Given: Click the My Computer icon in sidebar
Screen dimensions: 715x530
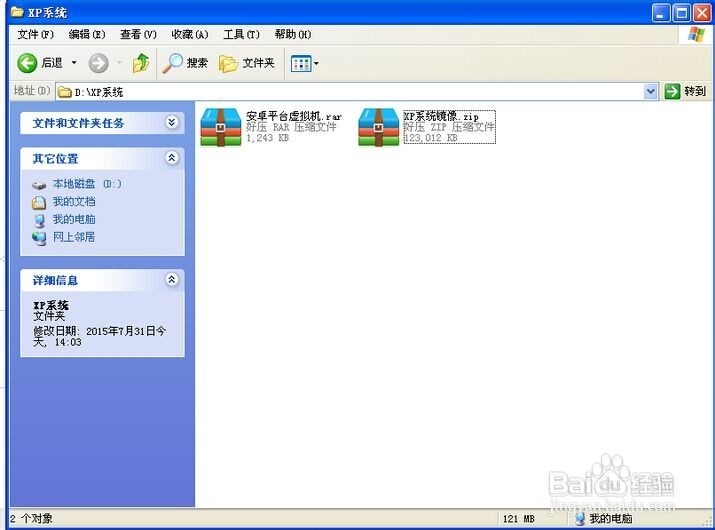Looking at the screenshot, I should click(x=40, y=221).
